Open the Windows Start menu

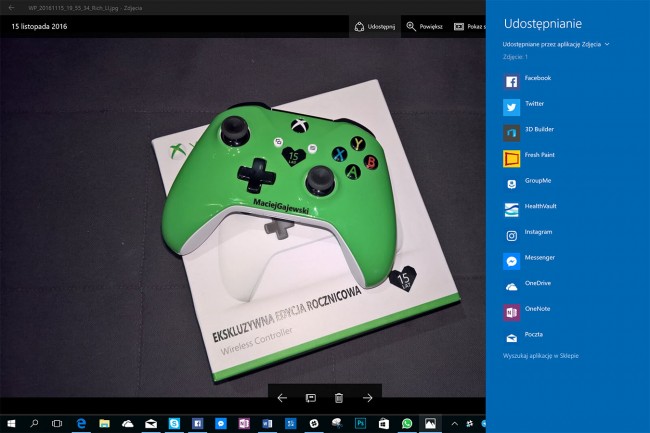[11, 423]
